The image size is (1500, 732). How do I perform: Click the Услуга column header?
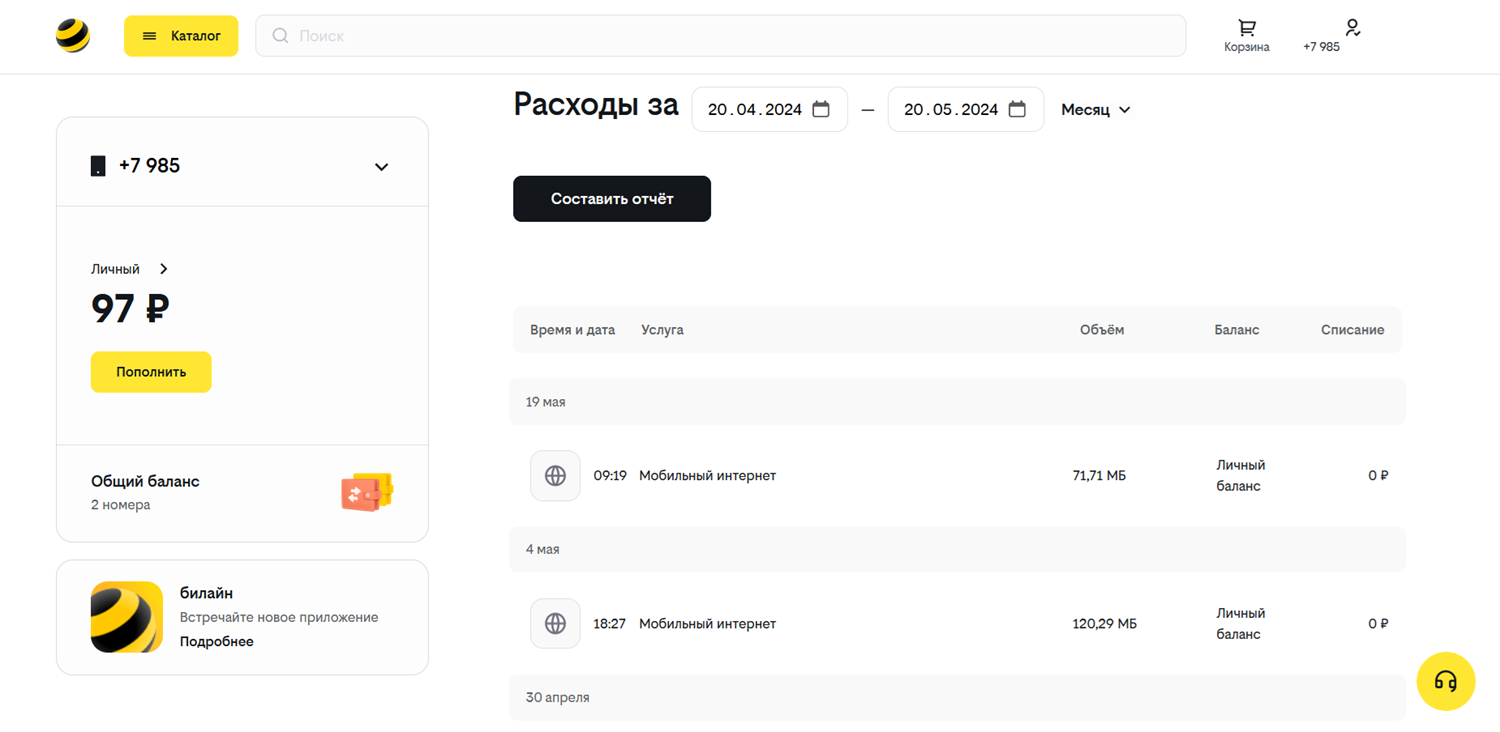tap(662, 330)
